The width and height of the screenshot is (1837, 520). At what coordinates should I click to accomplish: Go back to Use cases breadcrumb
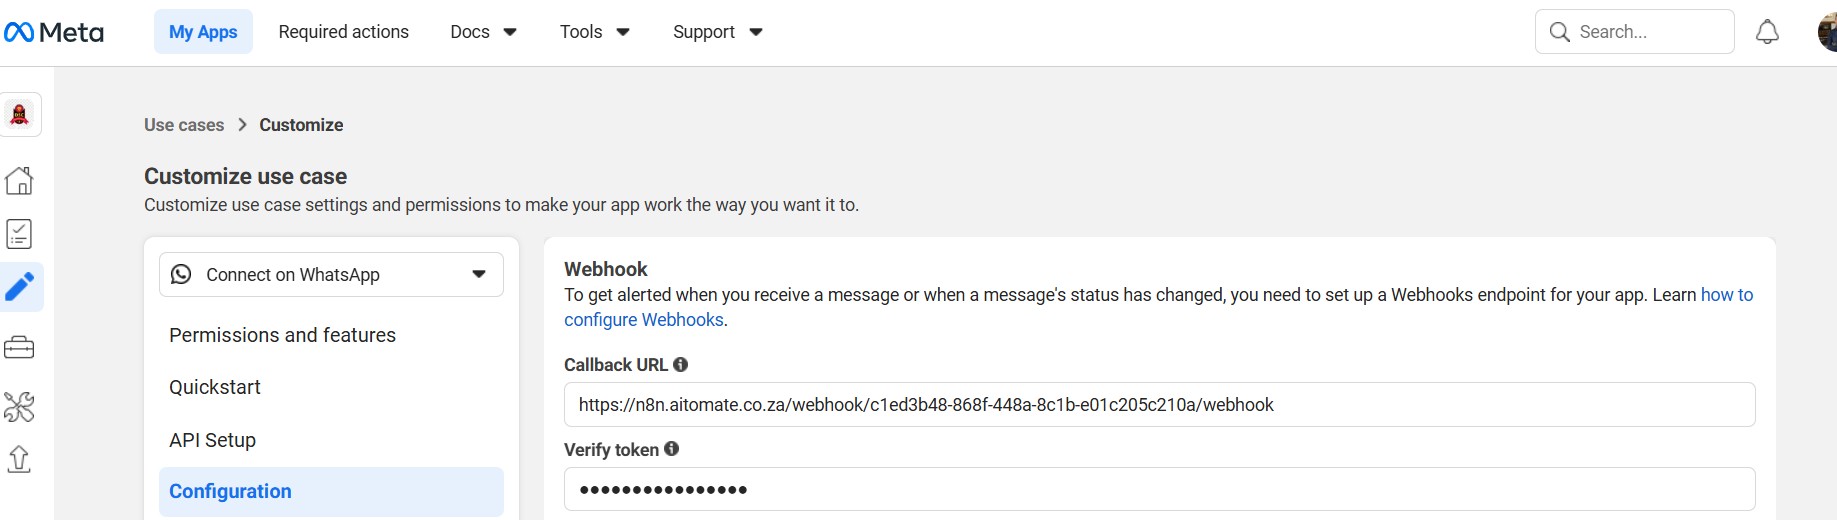tap(184, 125)
